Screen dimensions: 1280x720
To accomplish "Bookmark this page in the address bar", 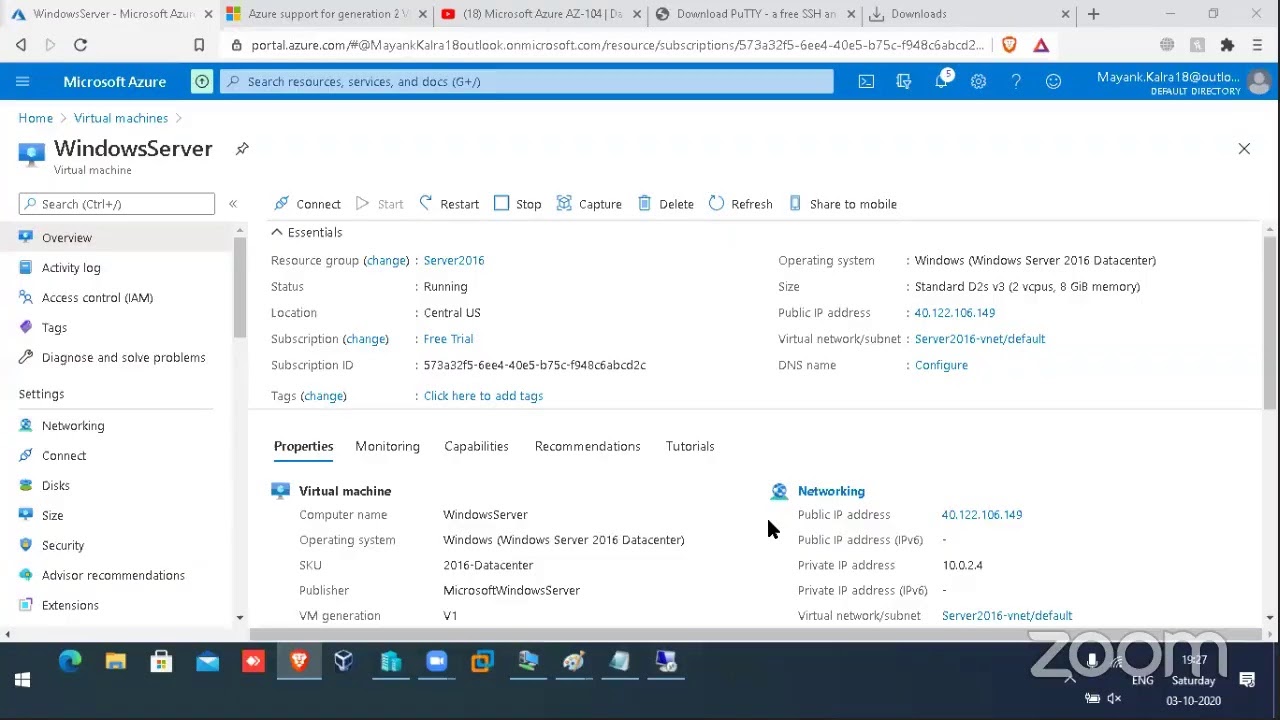I will [x=199, y=45].
